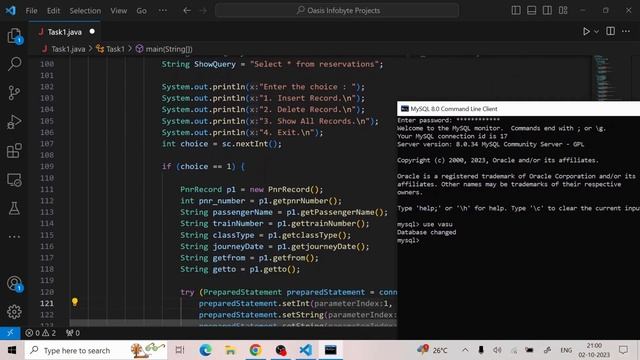Open the Source Control view
640x360 pixels.
point(14,93)
